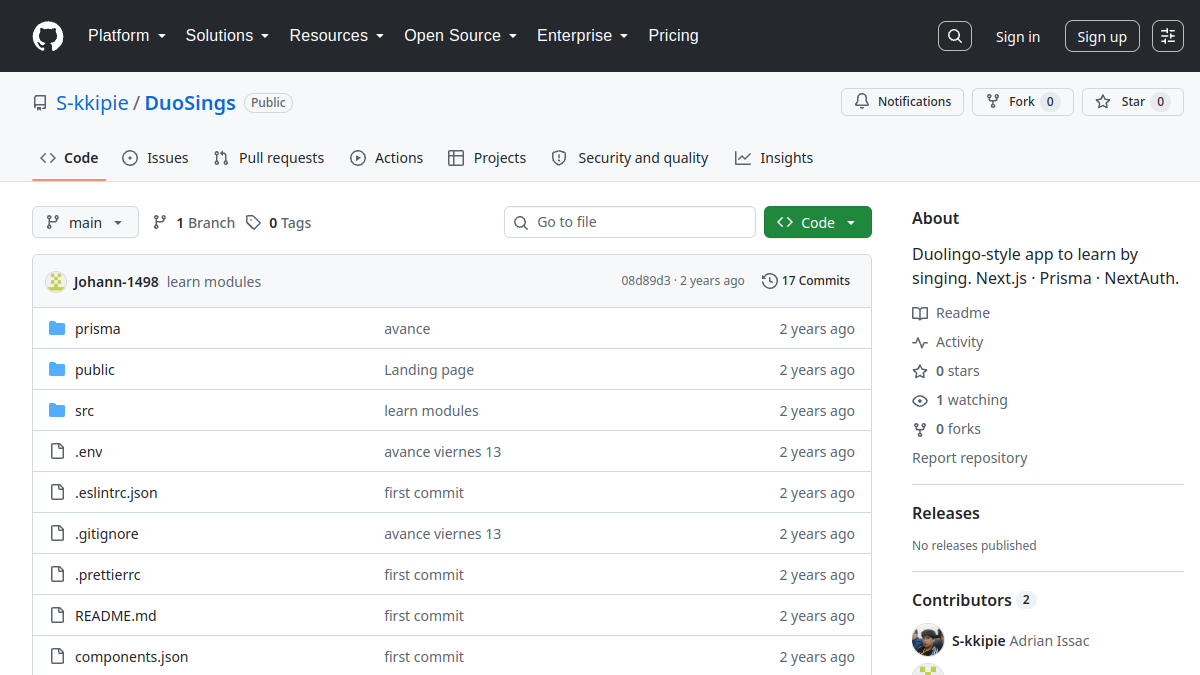Screen dimensions: 1200x675
Task: Open the 'avance' commit message for prisma
Action: click(x=407, y=329)
